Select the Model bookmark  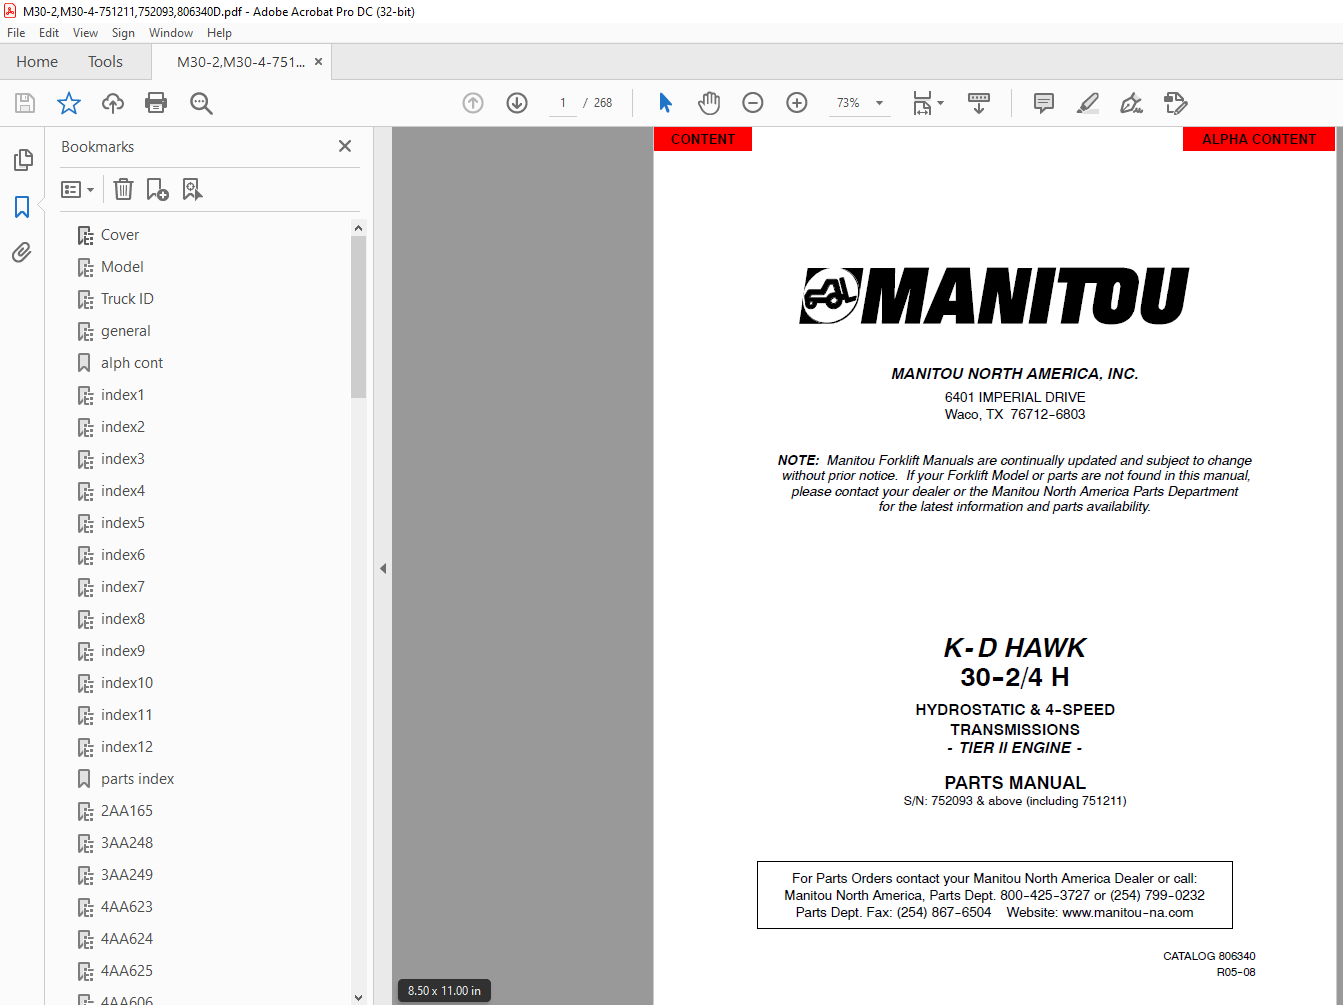tap(122, 267)
